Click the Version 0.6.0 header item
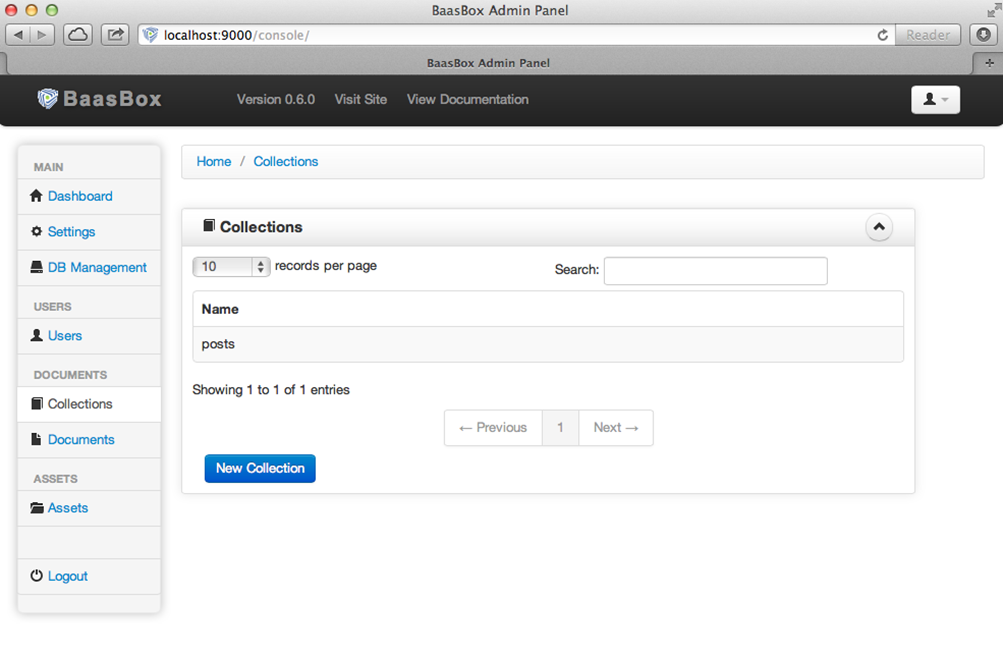 click(276, 99)
